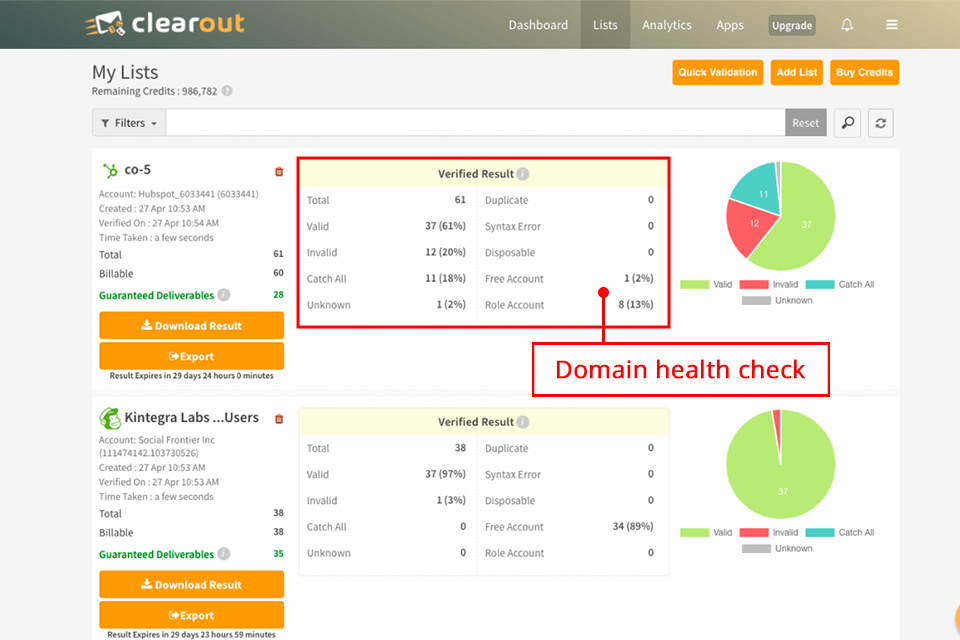Screen dimensions: 960x640
Task: Click Kintegra Free Account value 34 (89%)
Action: (x=633, y=526)
